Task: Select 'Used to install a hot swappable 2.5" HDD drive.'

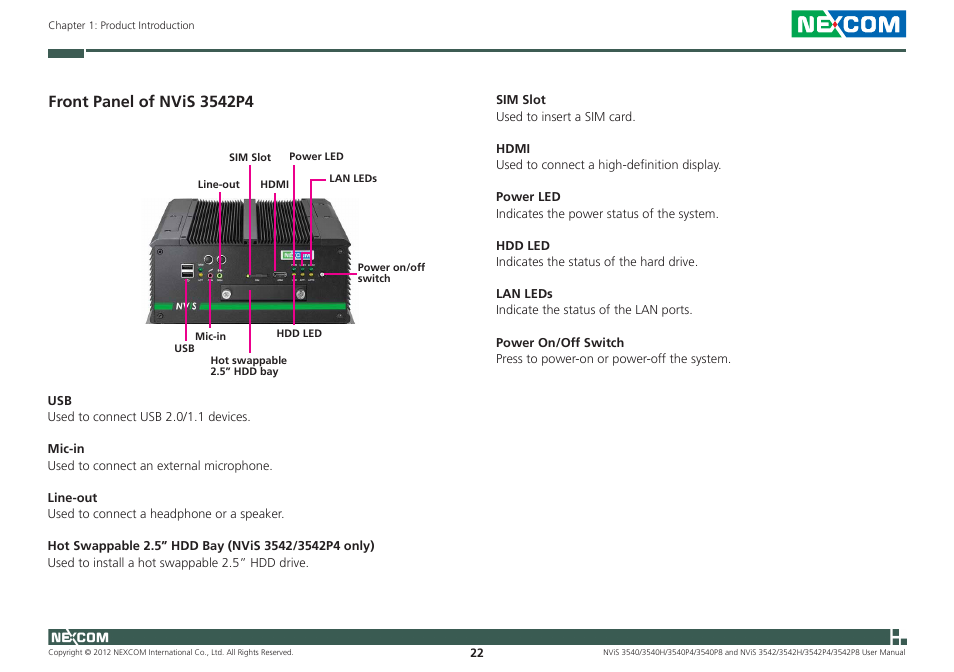Action: pyautogui.click(x=178, y=563)
